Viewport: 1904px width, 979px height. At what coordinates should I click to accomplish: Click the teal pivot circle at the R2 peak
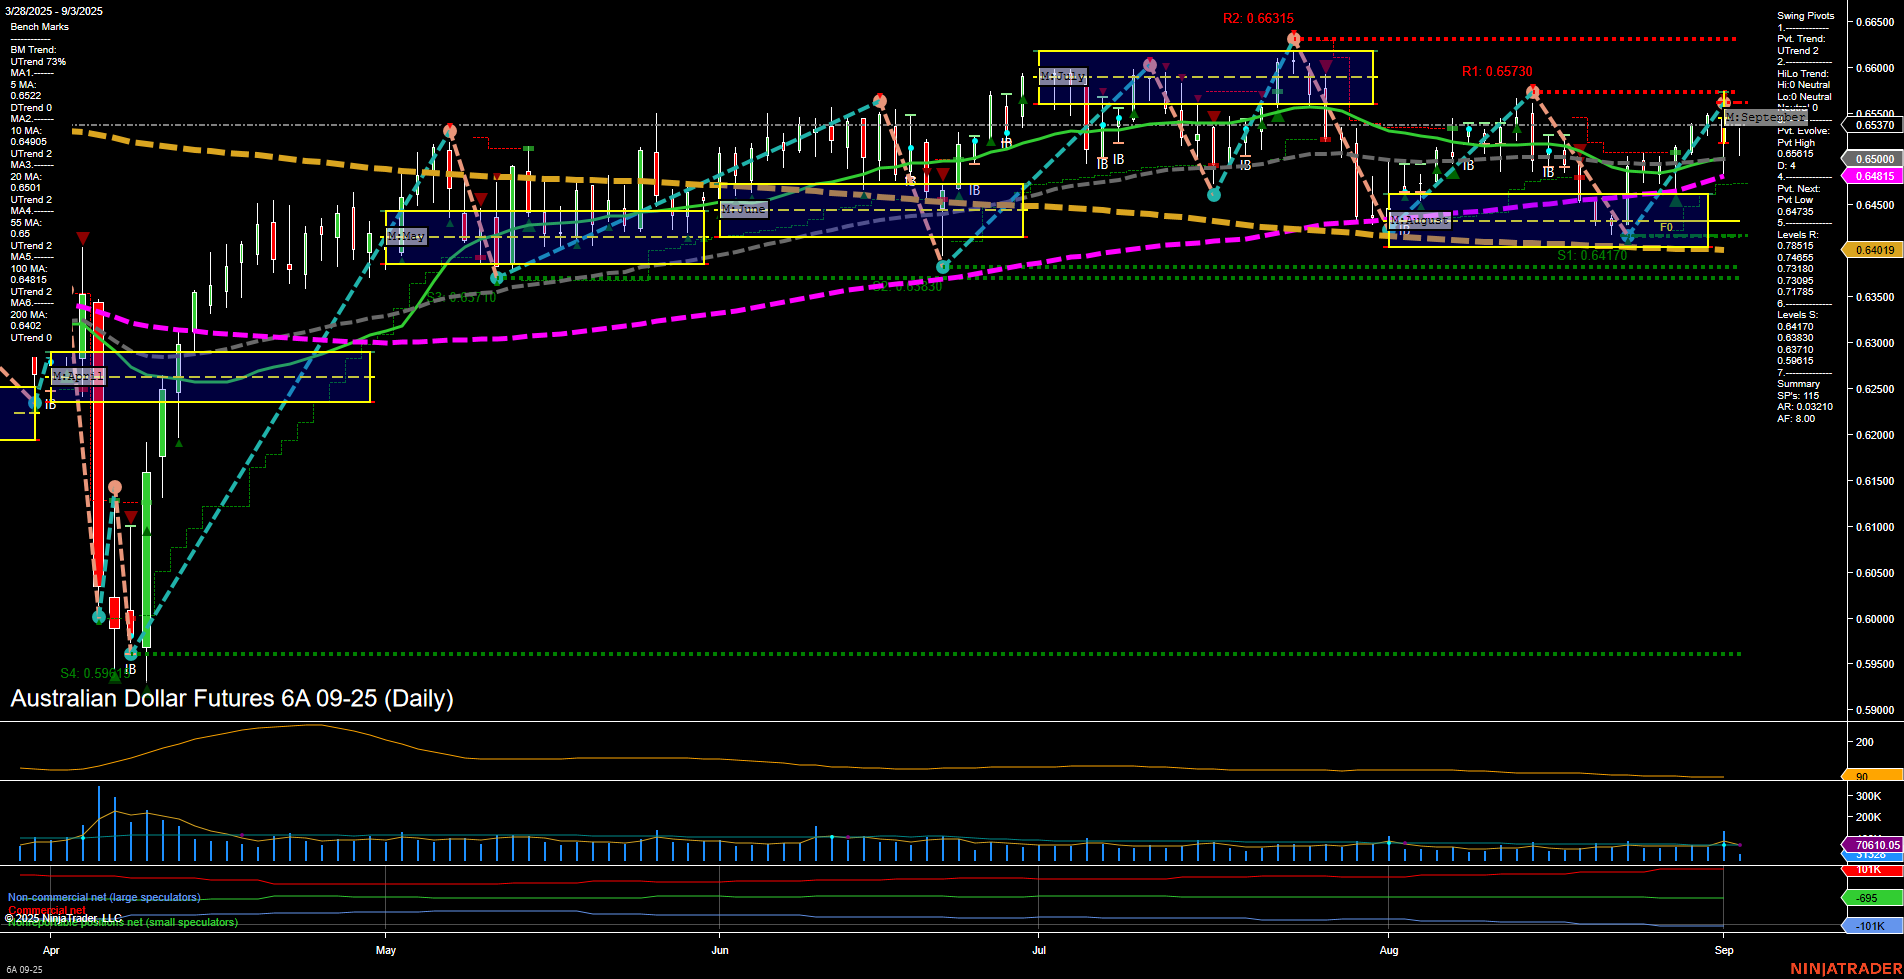click(1294, 39)
